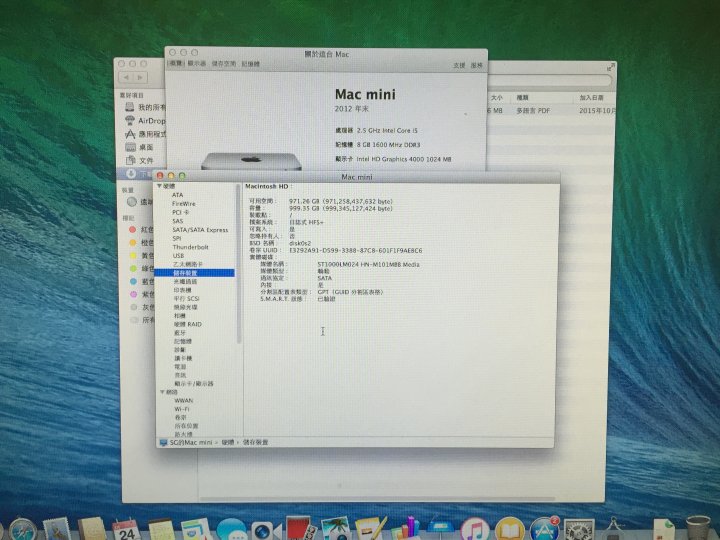Open Keynote from the Dock
This screenshot has width=720, height=540.
[x=440, y=530]
